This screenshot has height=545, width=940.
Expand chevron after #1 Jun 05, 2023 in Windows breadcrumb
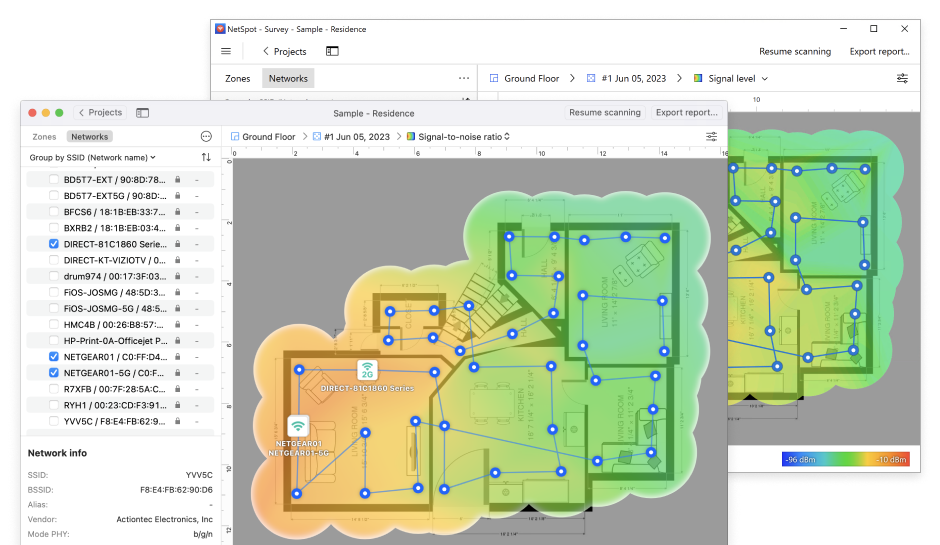coord(679,79)
